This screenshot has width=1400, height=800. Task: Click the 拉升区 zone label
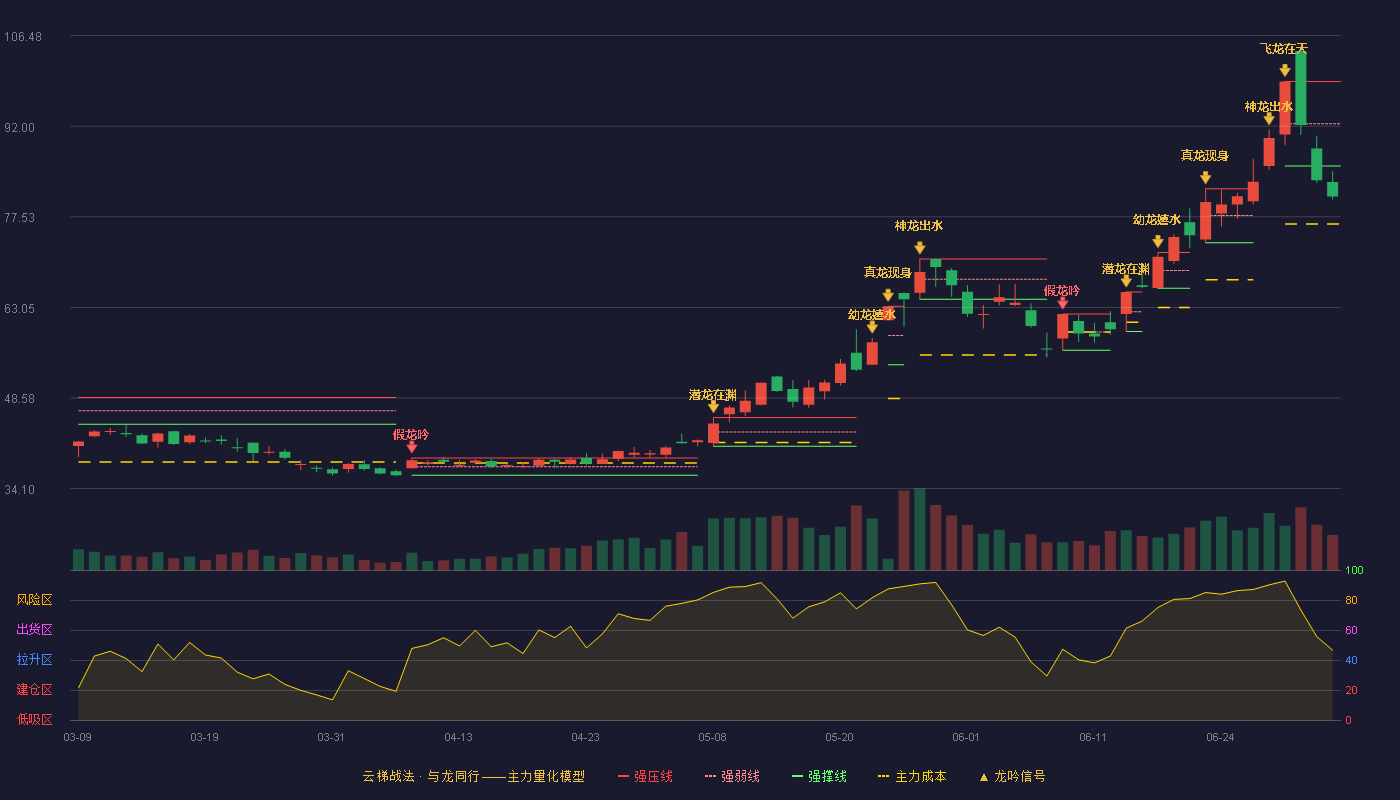pyautogui.click(x=34, y=660)
